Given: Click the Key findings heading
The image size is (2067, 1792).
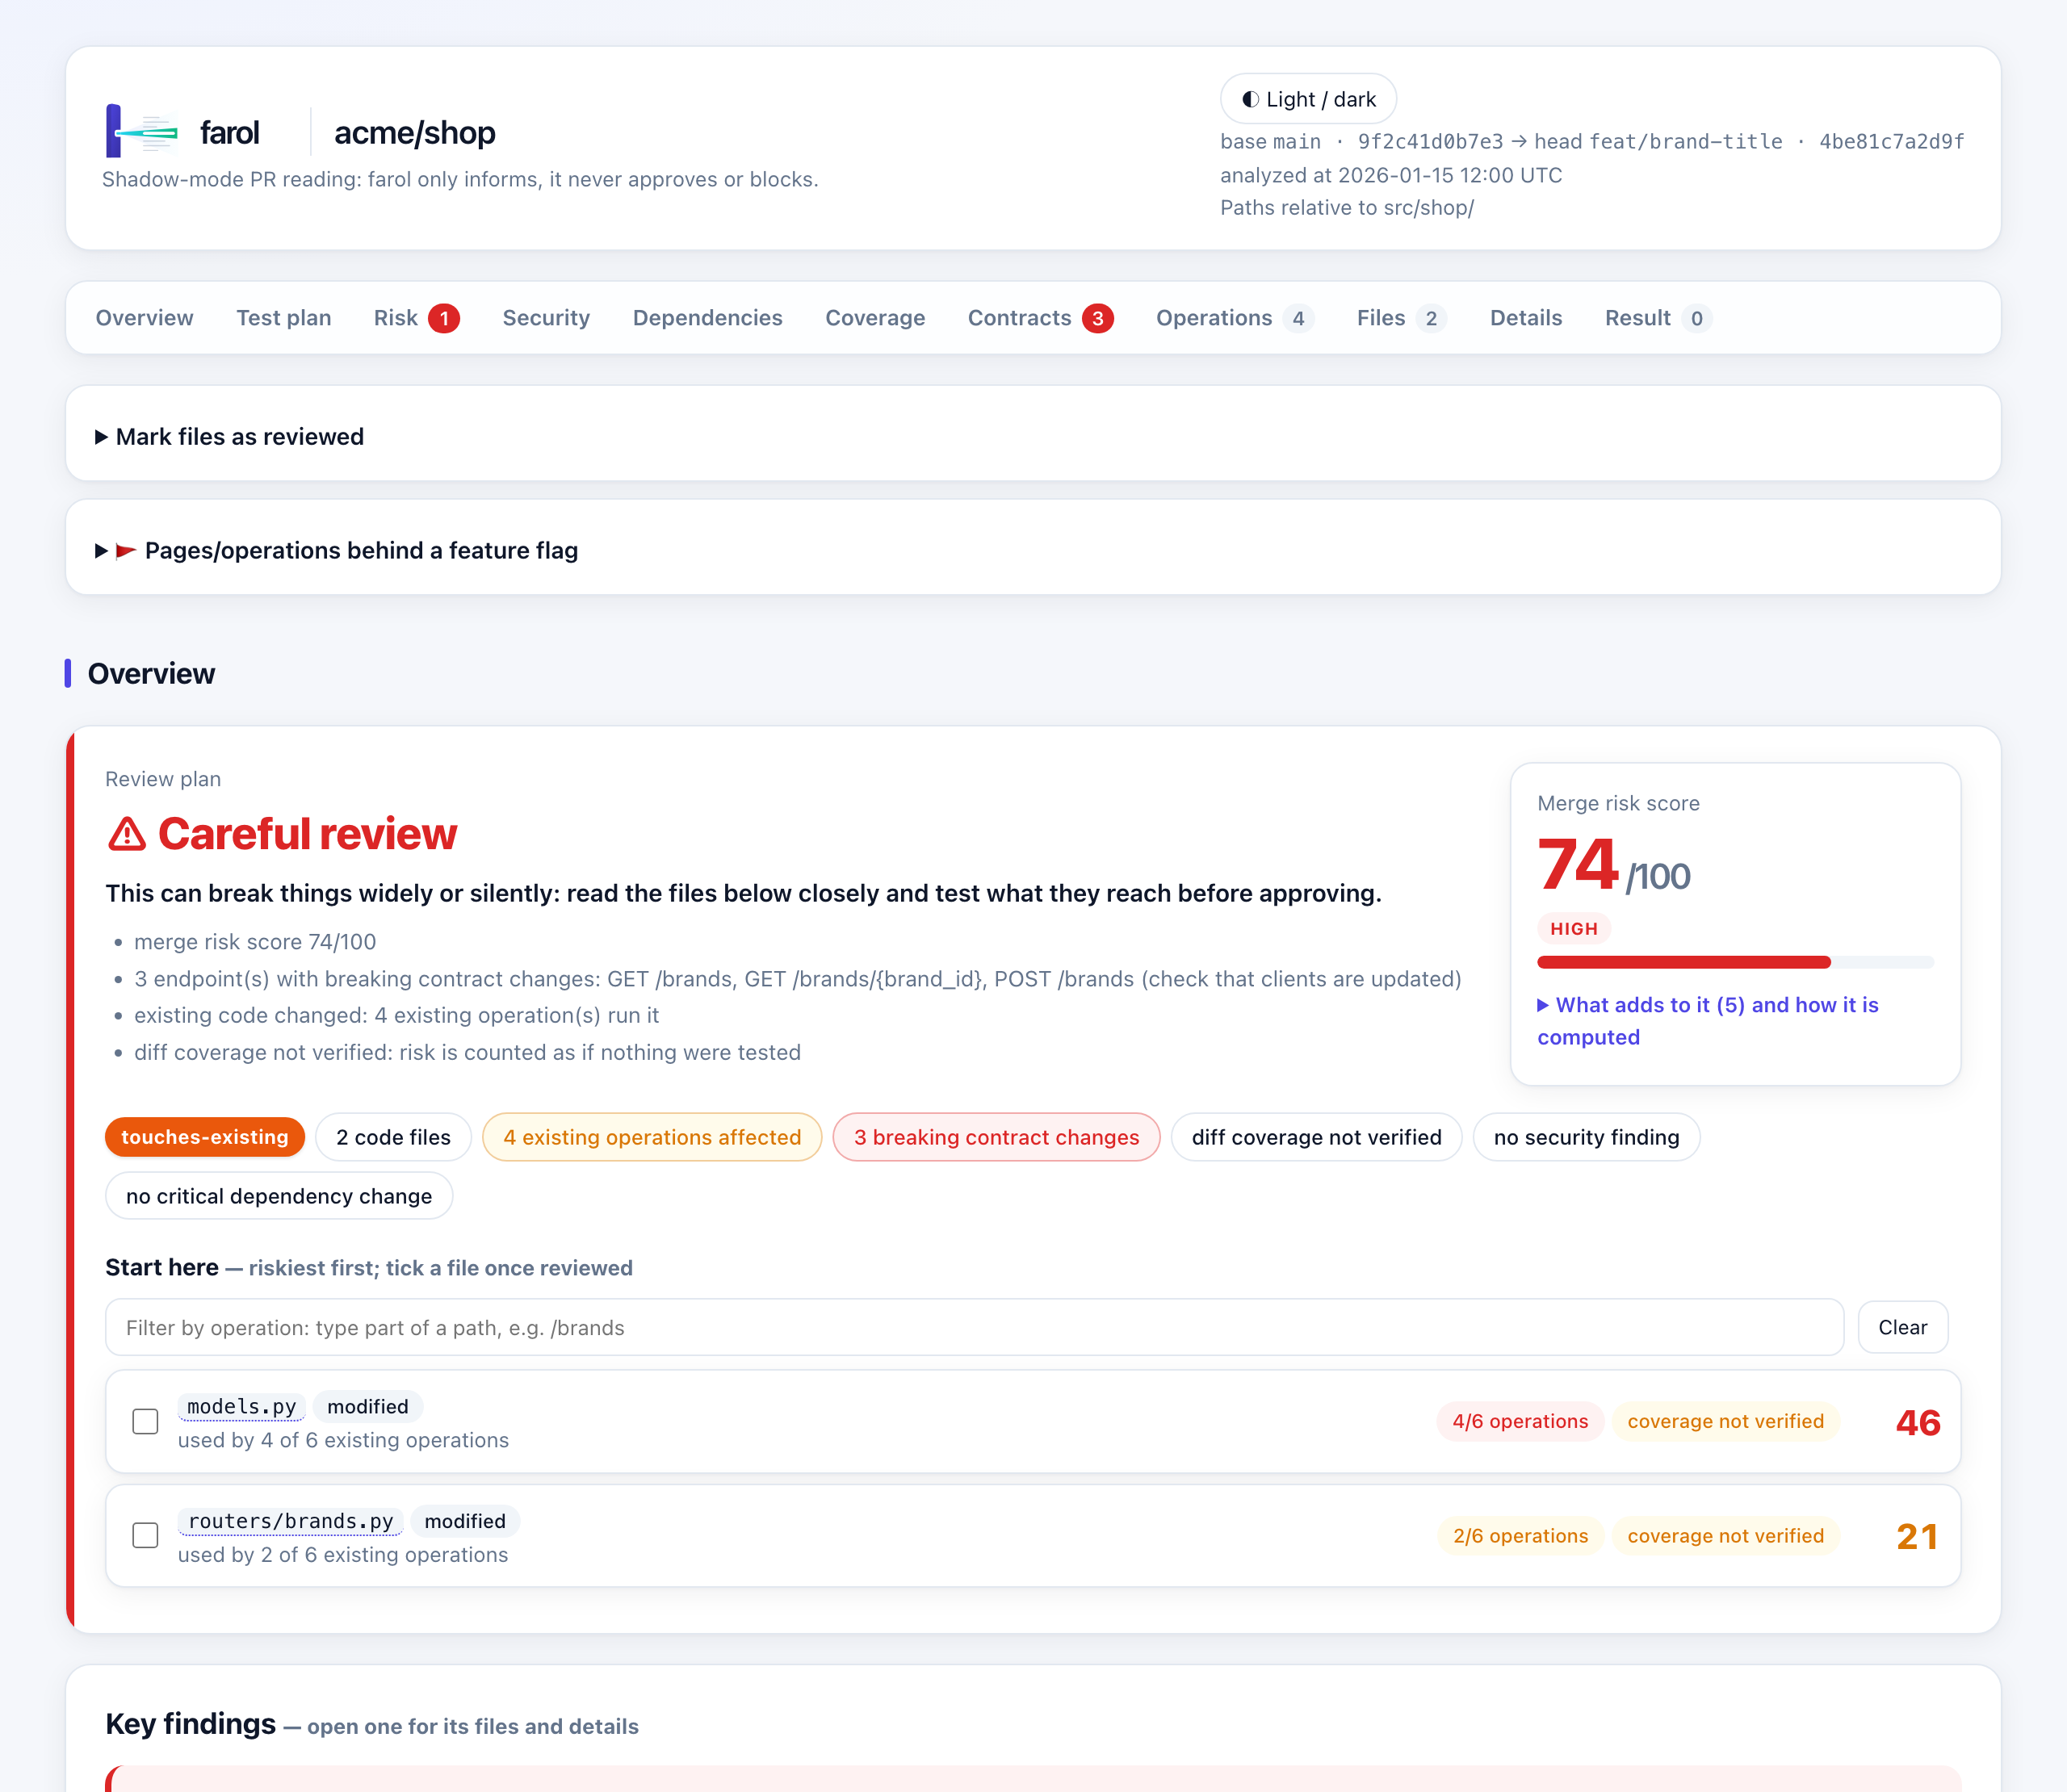Looking at the screenshot, I should pyautogui.click(x=190, y=1723).
